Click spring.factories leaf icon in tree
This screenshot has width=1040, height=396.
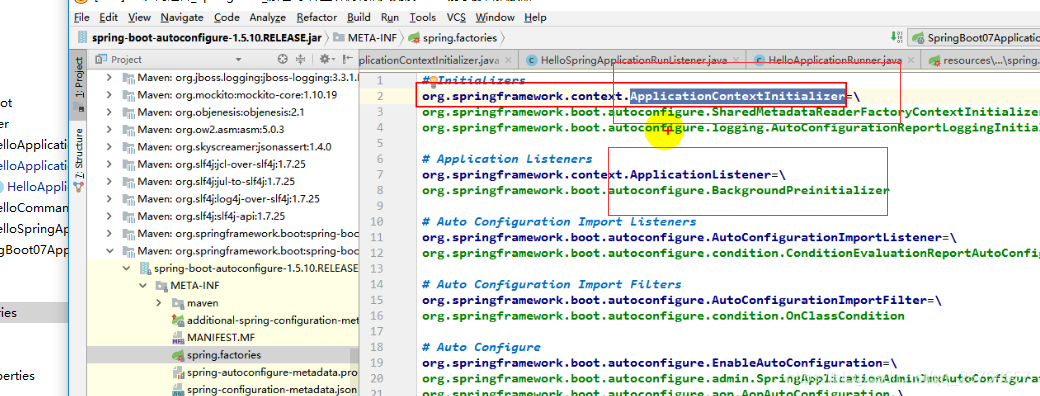(x=177, y=355)
